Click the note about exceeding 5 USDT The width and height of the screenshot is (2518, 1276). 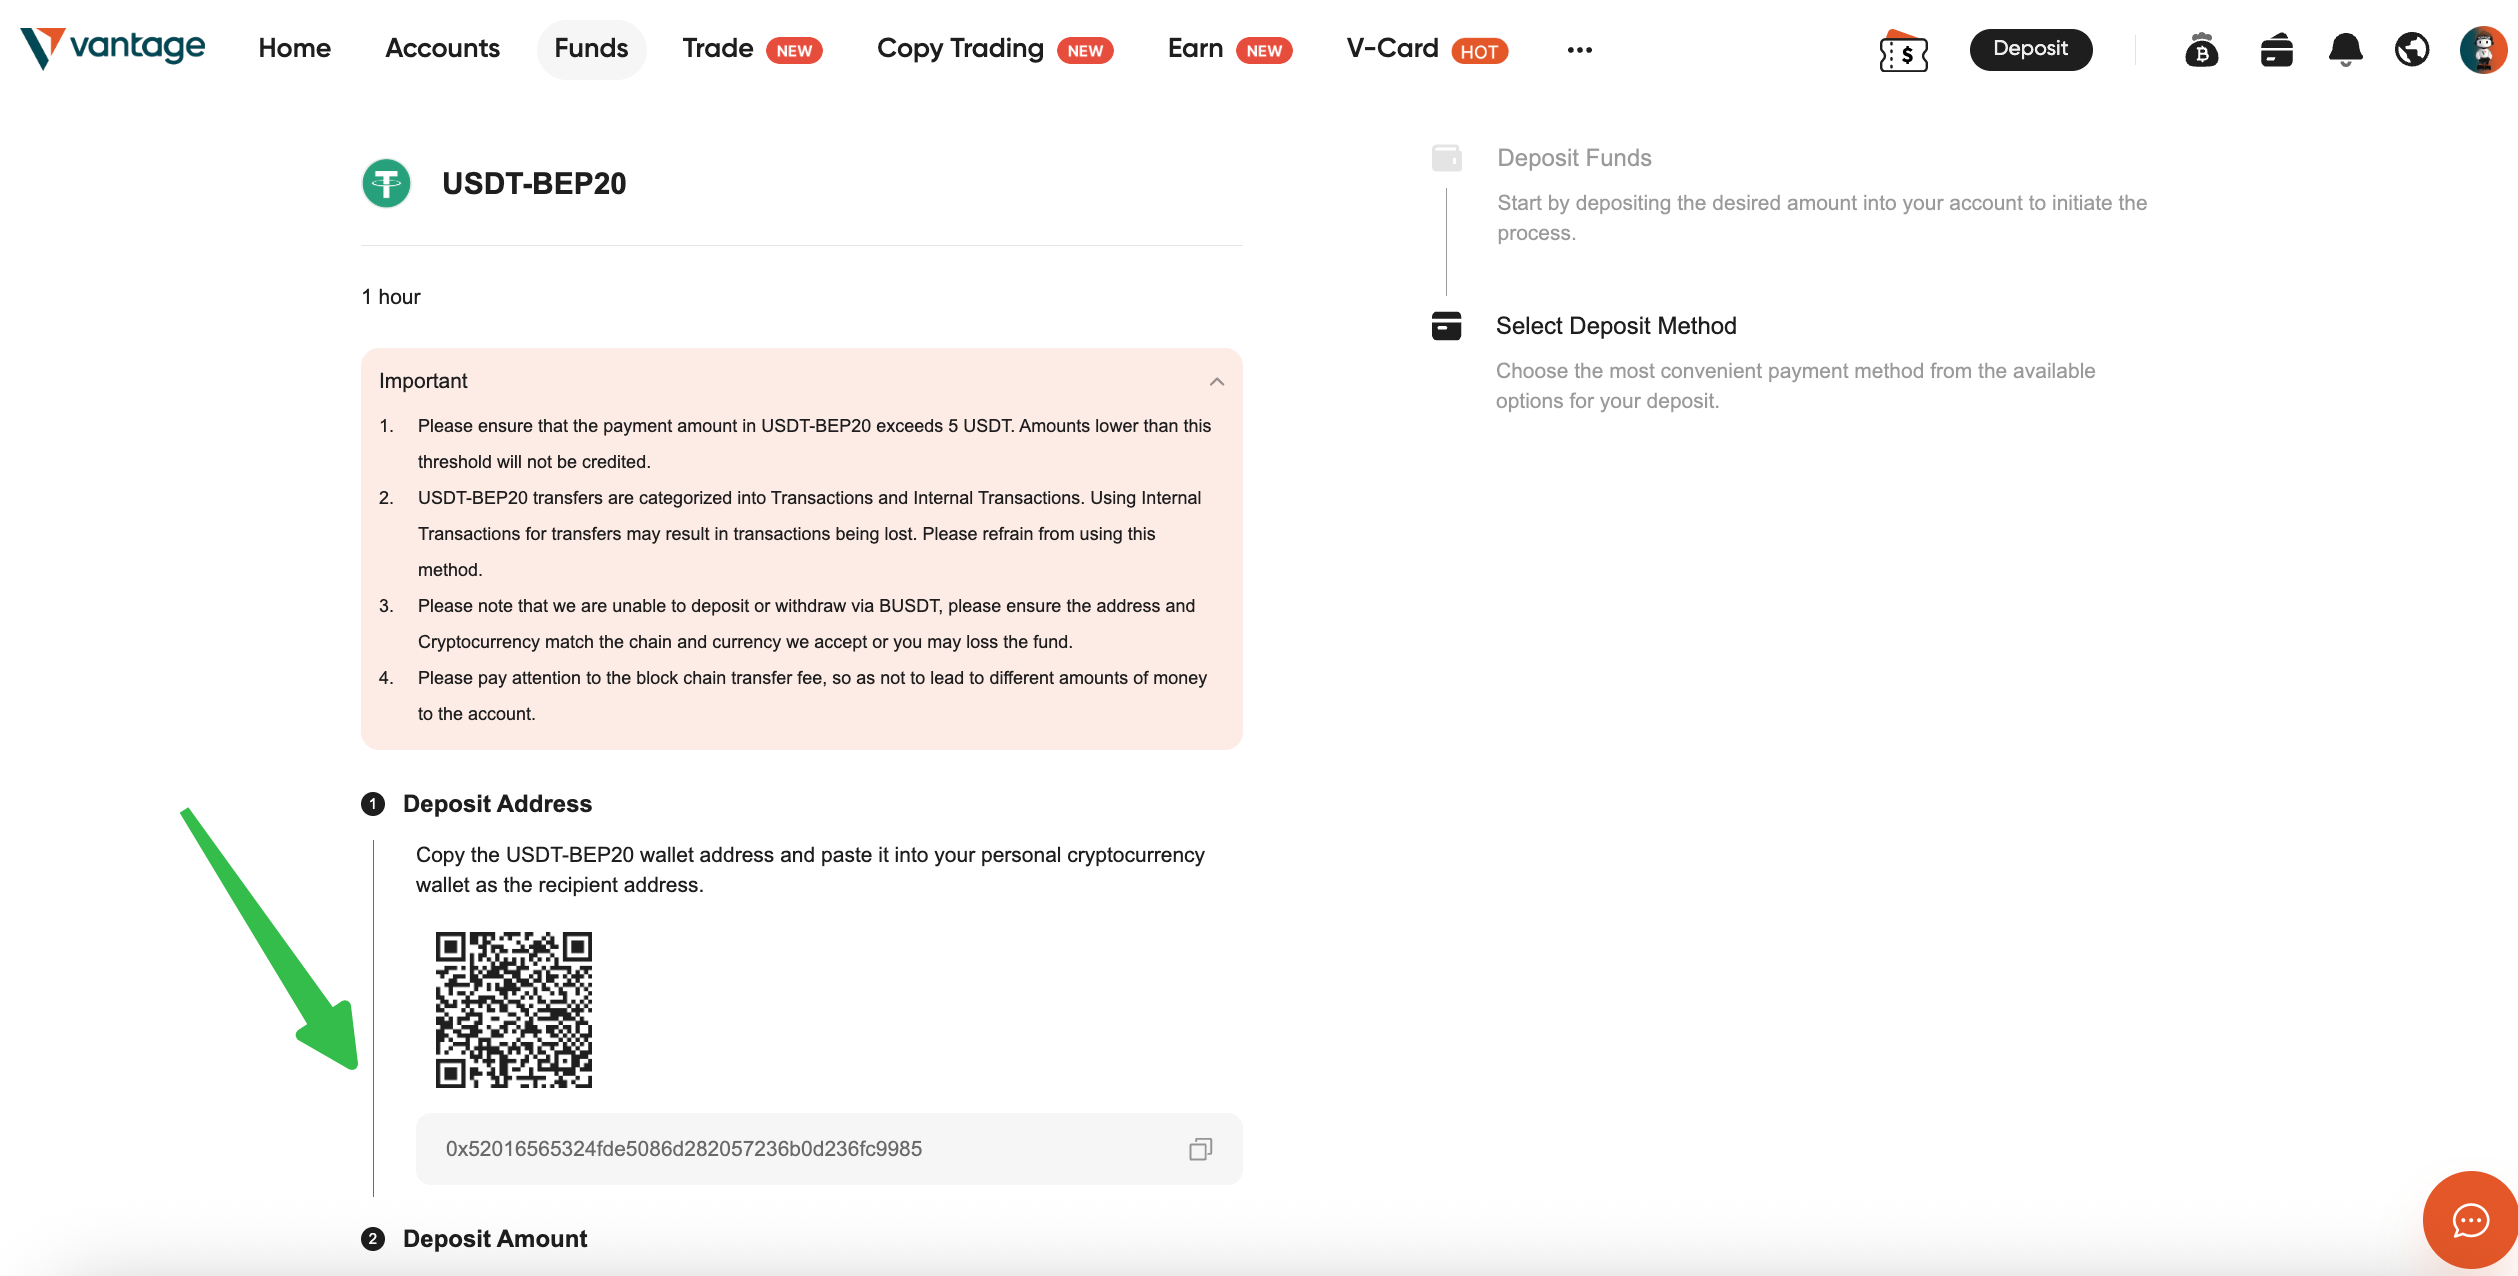click(x=814, y=444)
